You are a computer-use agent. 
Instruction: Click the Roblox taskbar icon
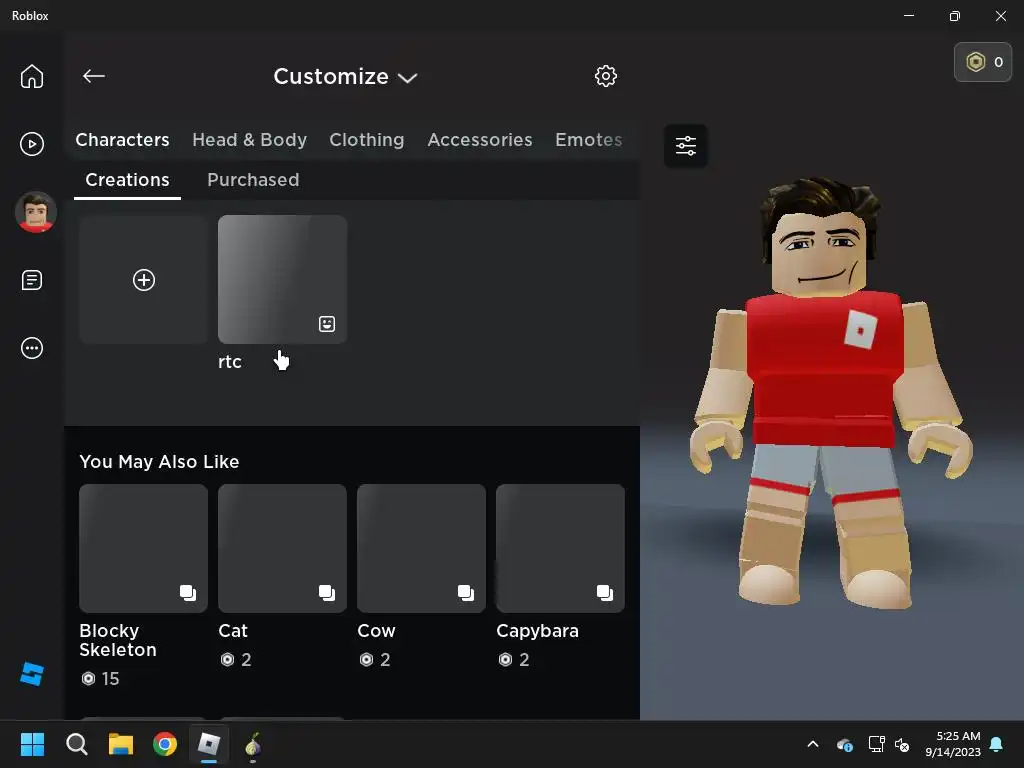tap(209, 744)
